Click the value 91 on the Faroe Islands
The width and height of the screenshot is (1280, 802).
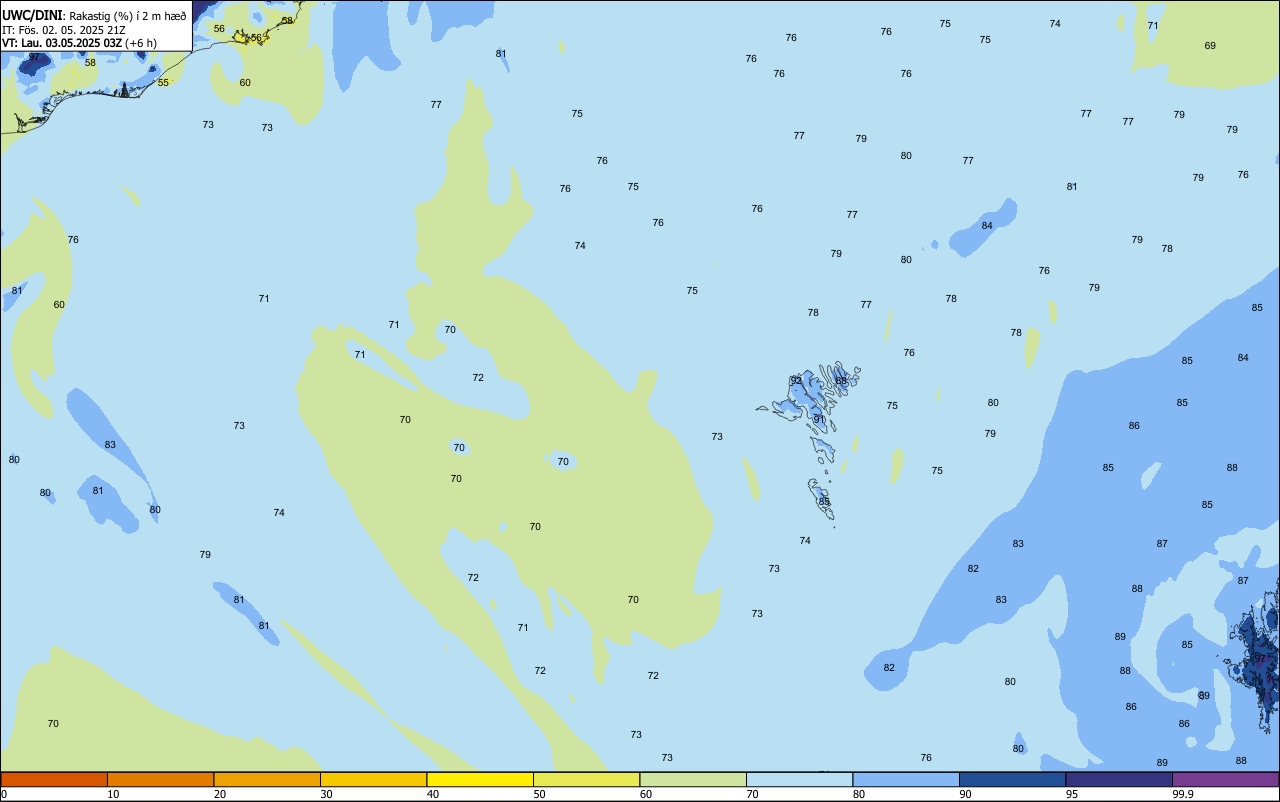pos(819,419)
